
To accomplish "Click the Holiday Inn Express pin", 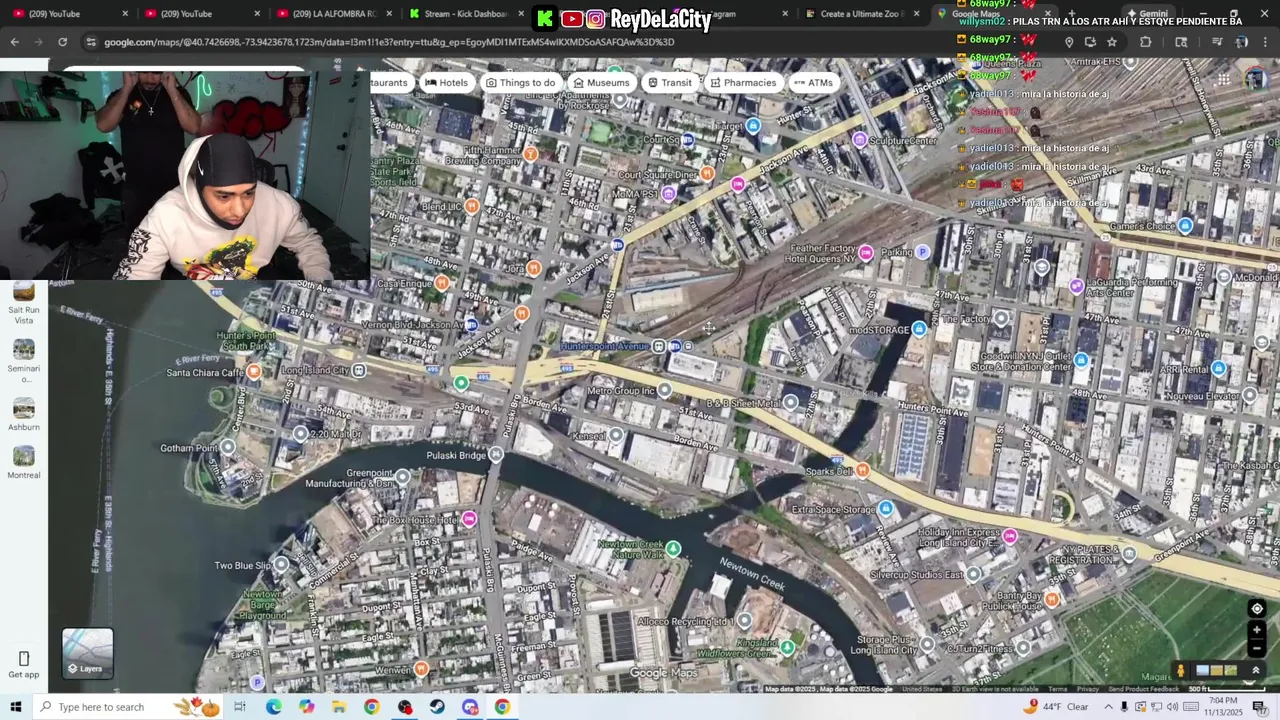I will tap(1010, 537).
